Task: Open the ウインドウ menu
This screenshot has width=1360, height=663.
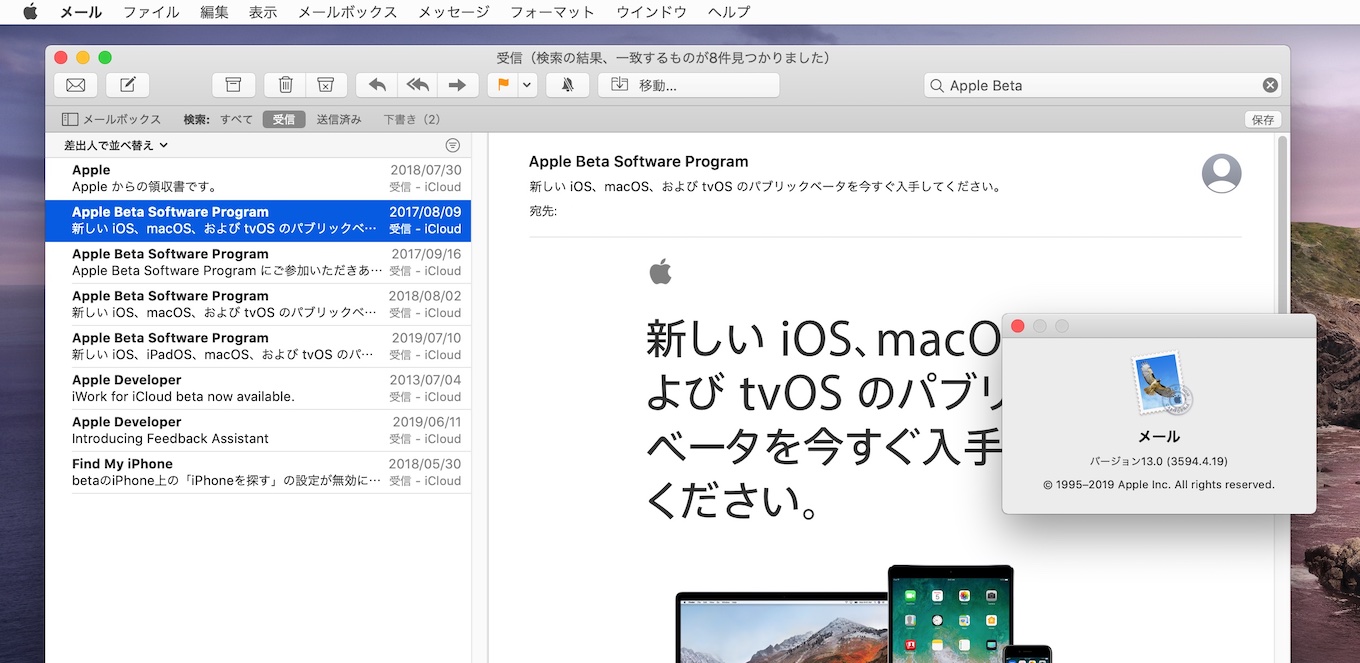Action: 651,12
